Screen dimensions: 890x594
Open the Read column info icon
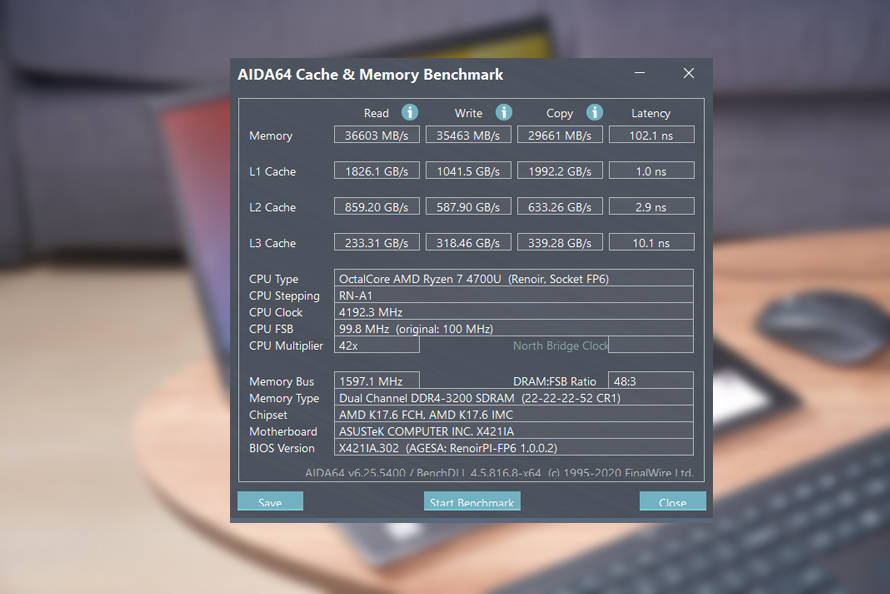pyautogui.click(x=410, y=112)
